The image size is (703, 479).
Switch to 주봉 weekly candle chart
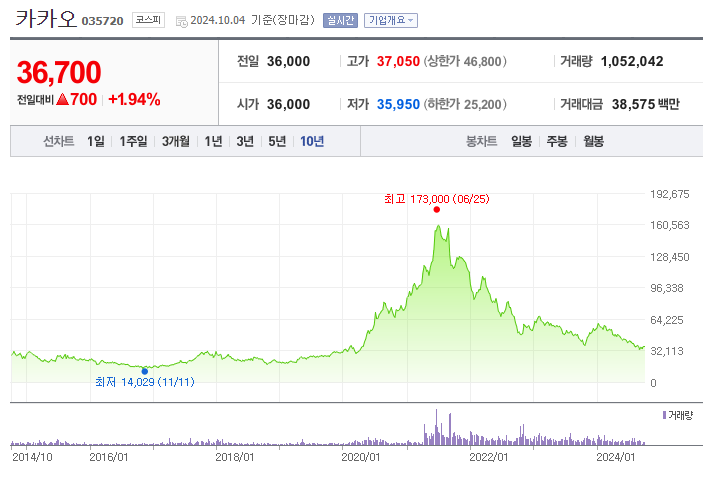coord(557,142)
